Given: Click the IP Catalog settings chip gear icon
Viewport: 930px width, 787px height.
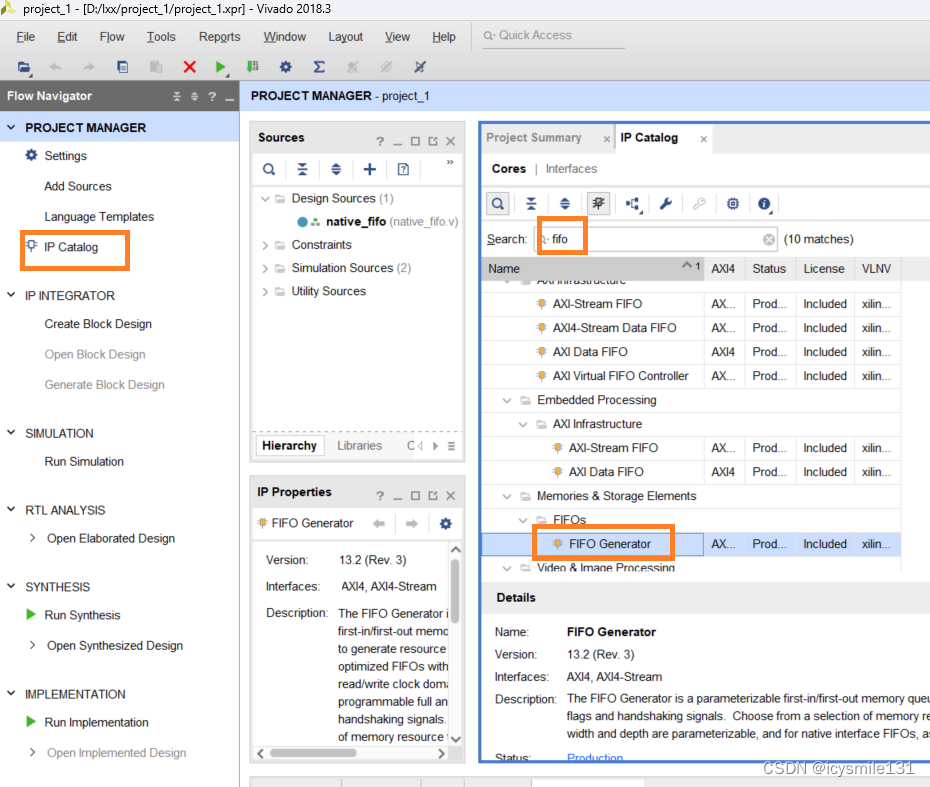Looking at the screenshot, I should pyautogui.click(x=733, y=204).
